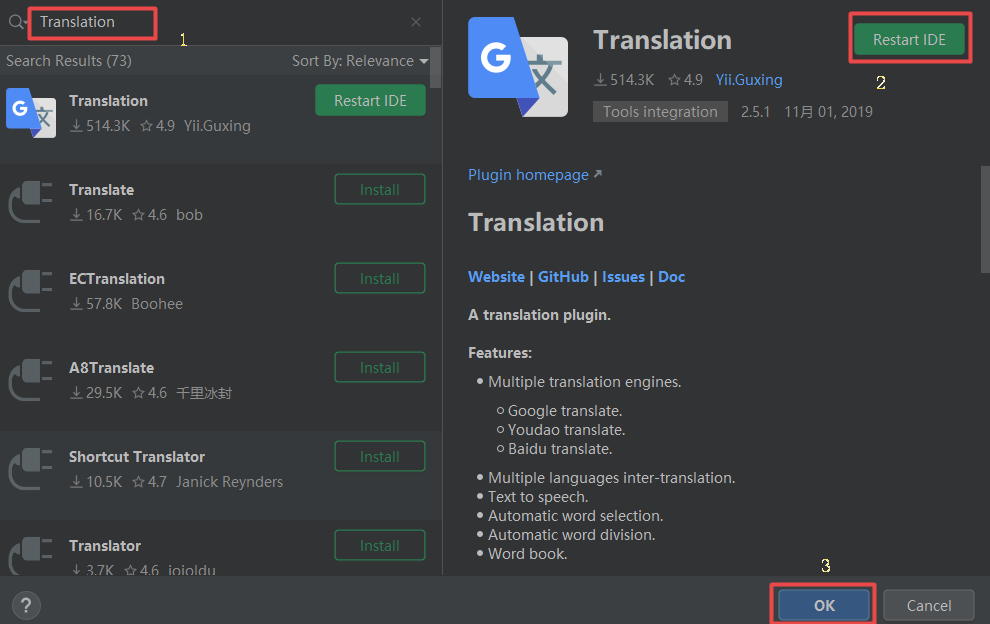Click the Boohee author text
990x624 pixels.
point(157,304)
